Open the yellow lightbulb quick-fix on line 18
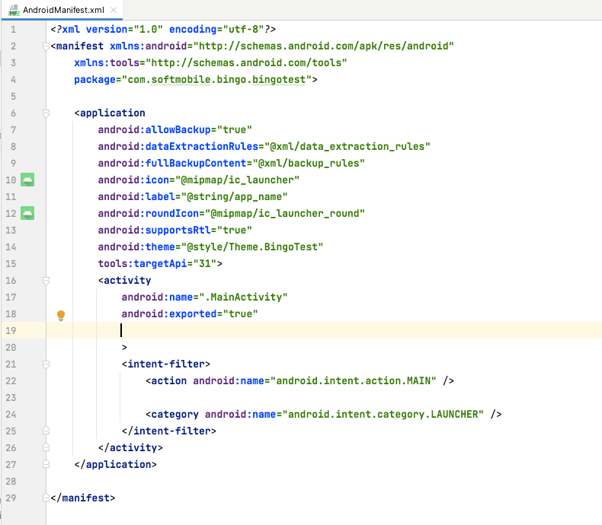This screenshot has width=602, height=525. 61,315
